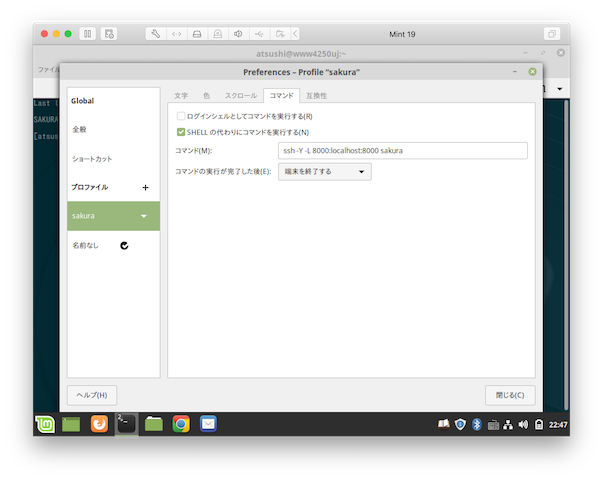Select ショートカット in the Global sidebar
Image resolution: width=603 pixels, height=480 pixels.
coord(93,159)
